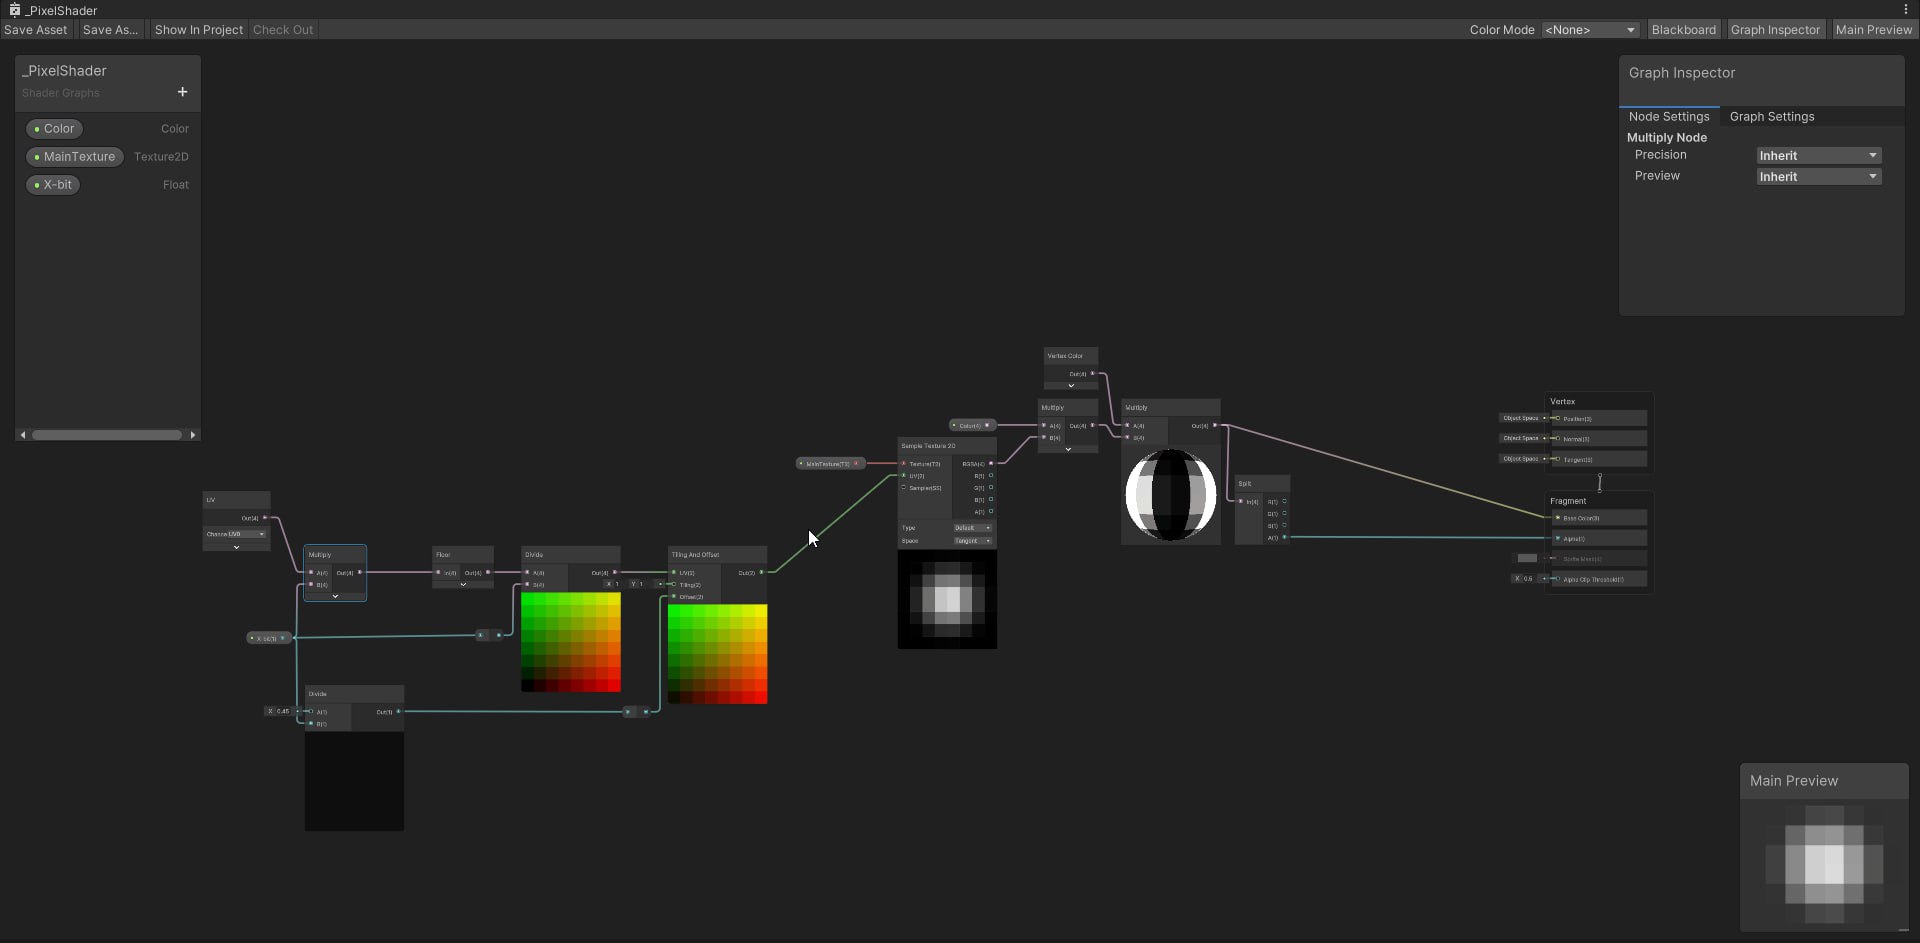Open the Precision Inherit dropdown
This screenshot has height=943, width=1920.
click(1818, 156)
